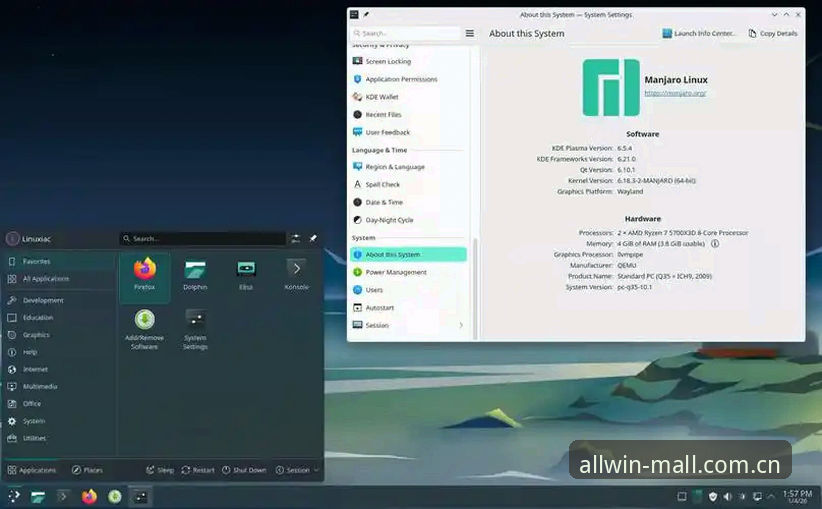Open System Settings from launcher favorites
Screen dimensions: 822x509
[195, 330]
